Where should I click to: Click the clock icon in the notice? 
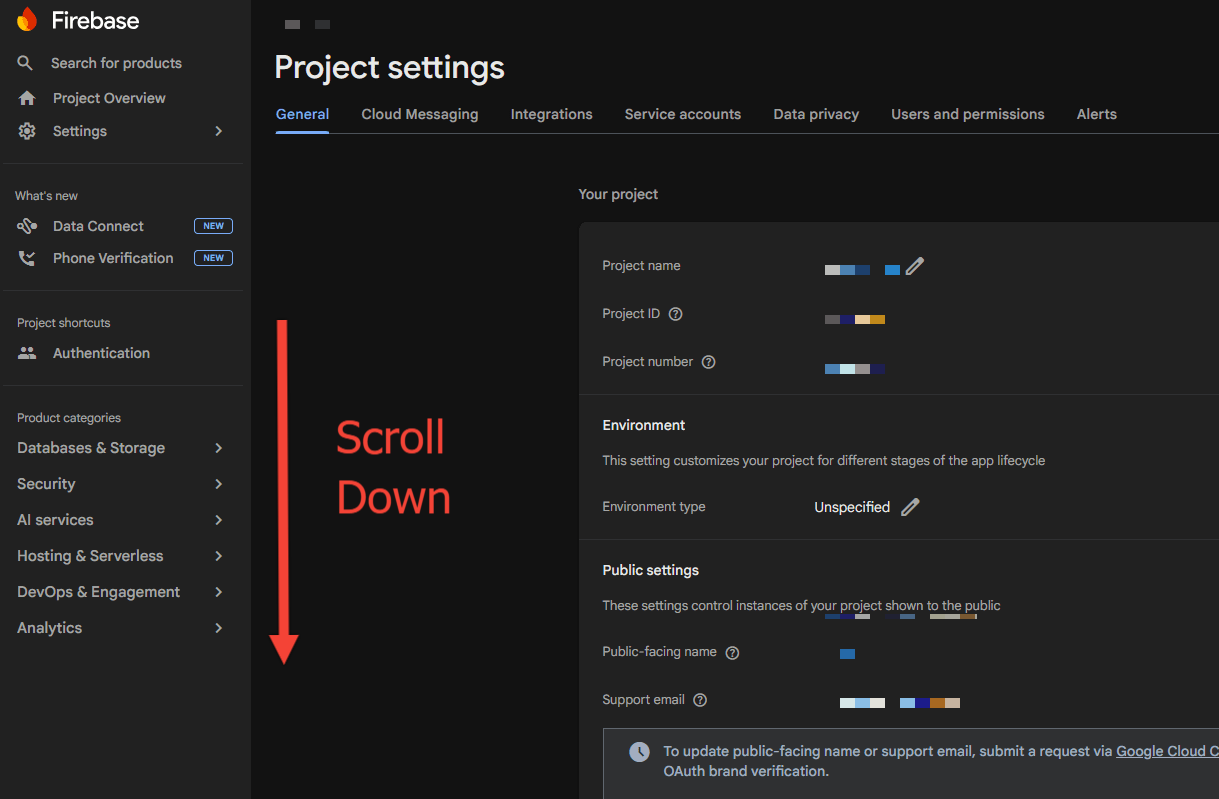tap(639, 752)
